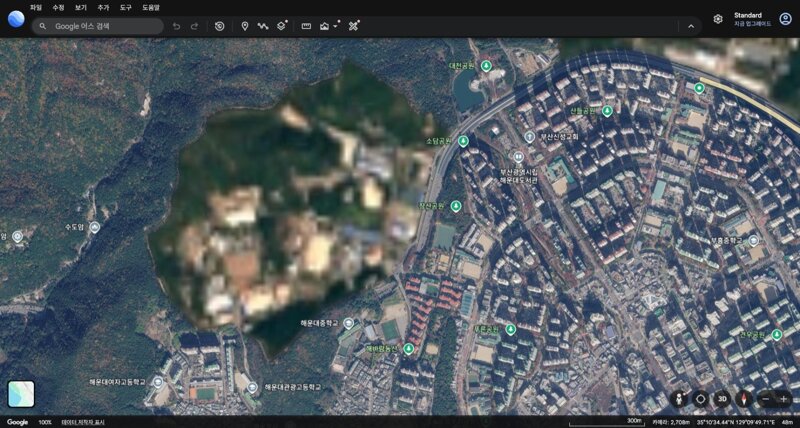Select the 수도암 temple marker

coord(94,227)
